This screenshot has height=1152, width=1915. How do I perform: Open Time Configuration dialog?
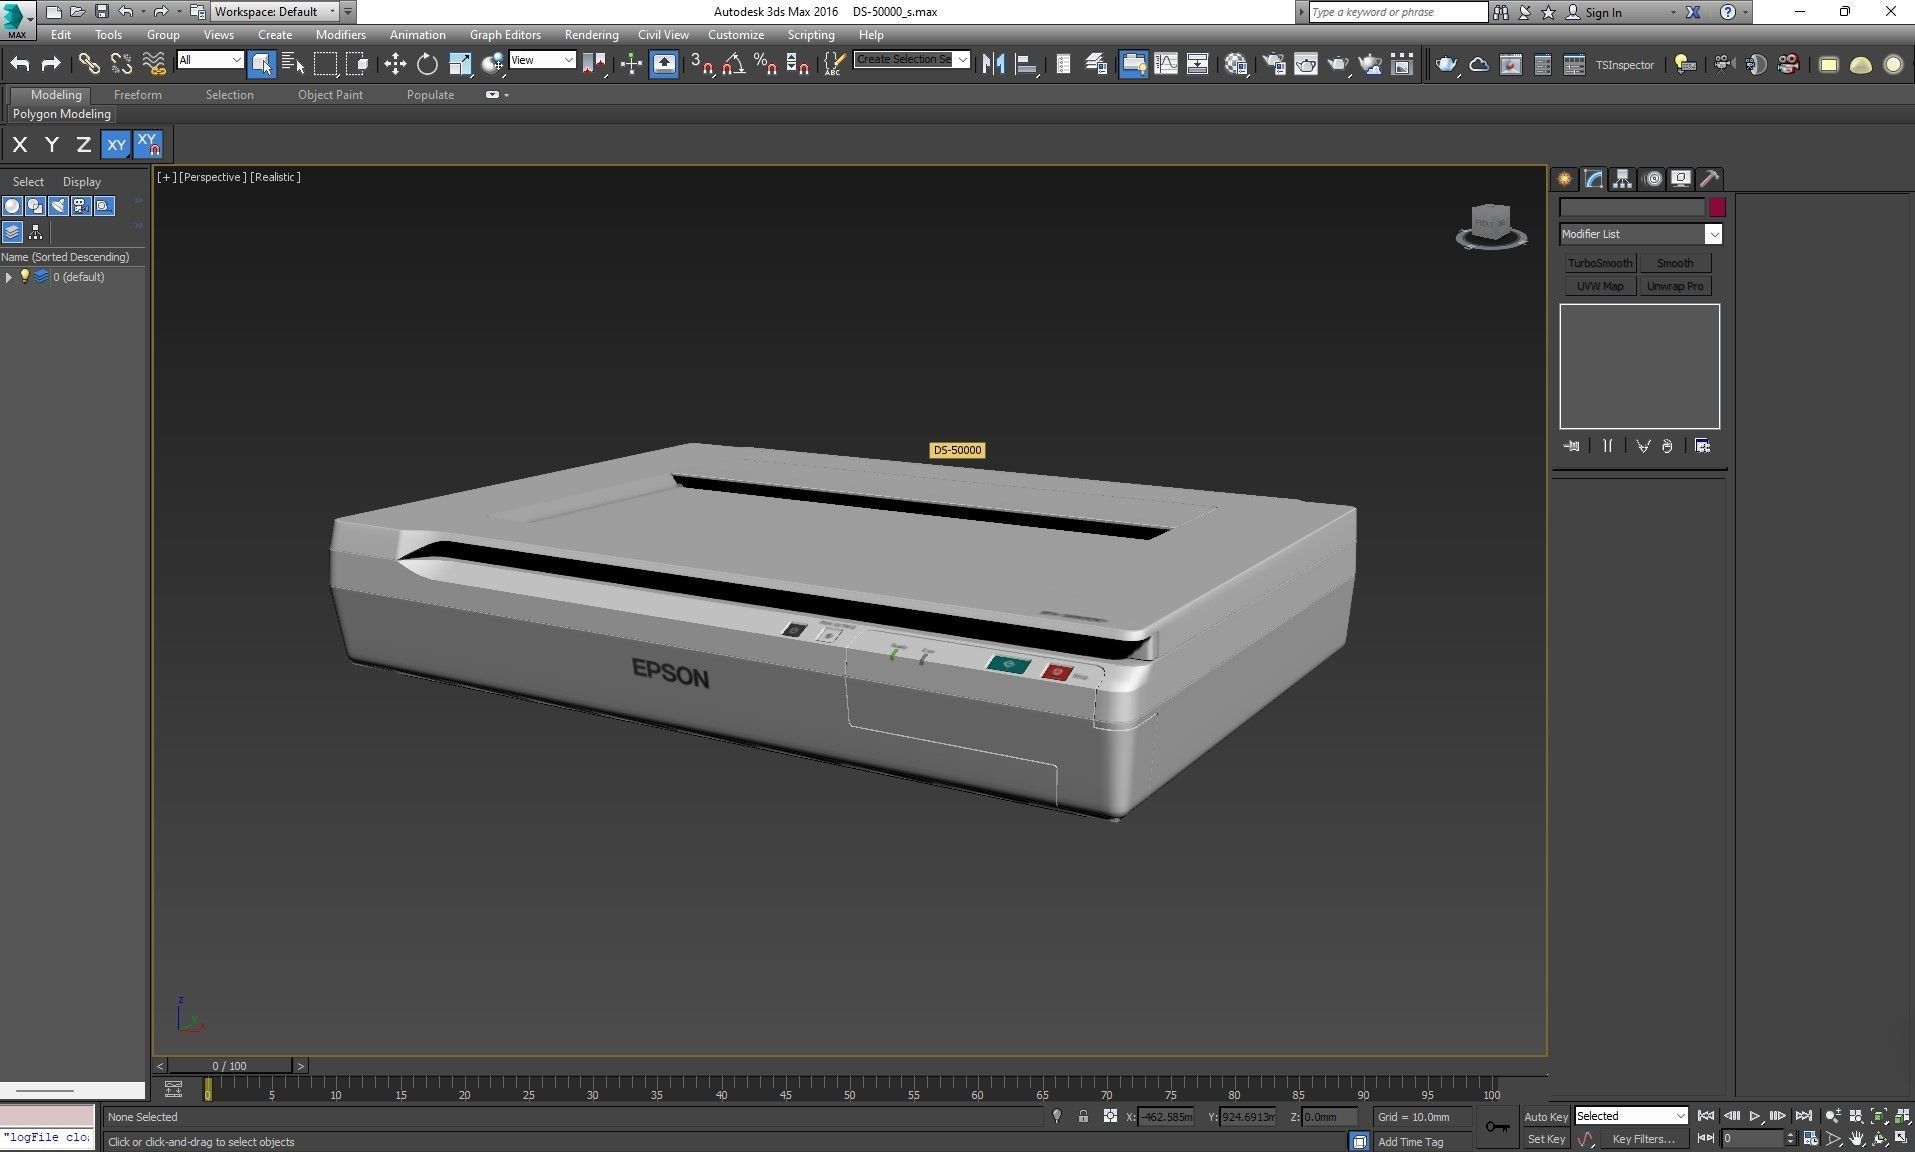click(1810, 1139)
